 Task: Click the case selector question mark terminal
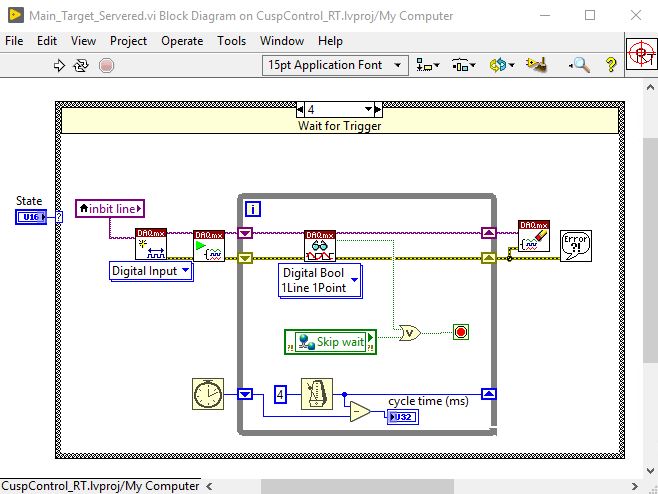click(x=59, y=217)
